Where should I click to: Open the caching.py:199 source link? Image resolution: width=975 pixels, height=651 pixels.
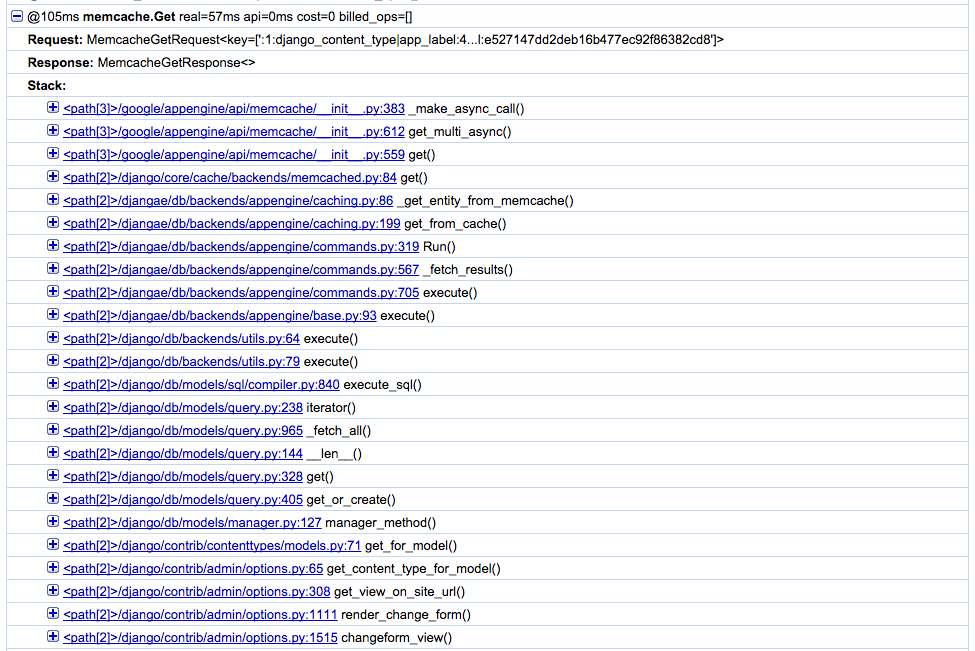click(x=232, y=224)
